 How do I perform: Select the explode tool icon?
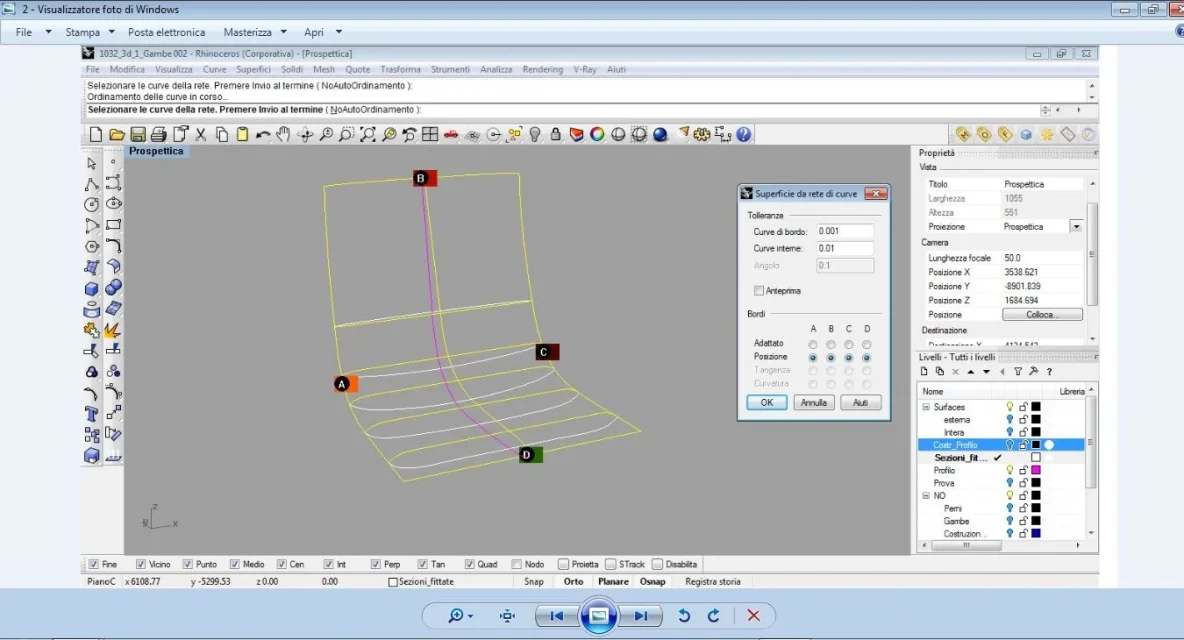click(x=113, y=330)
